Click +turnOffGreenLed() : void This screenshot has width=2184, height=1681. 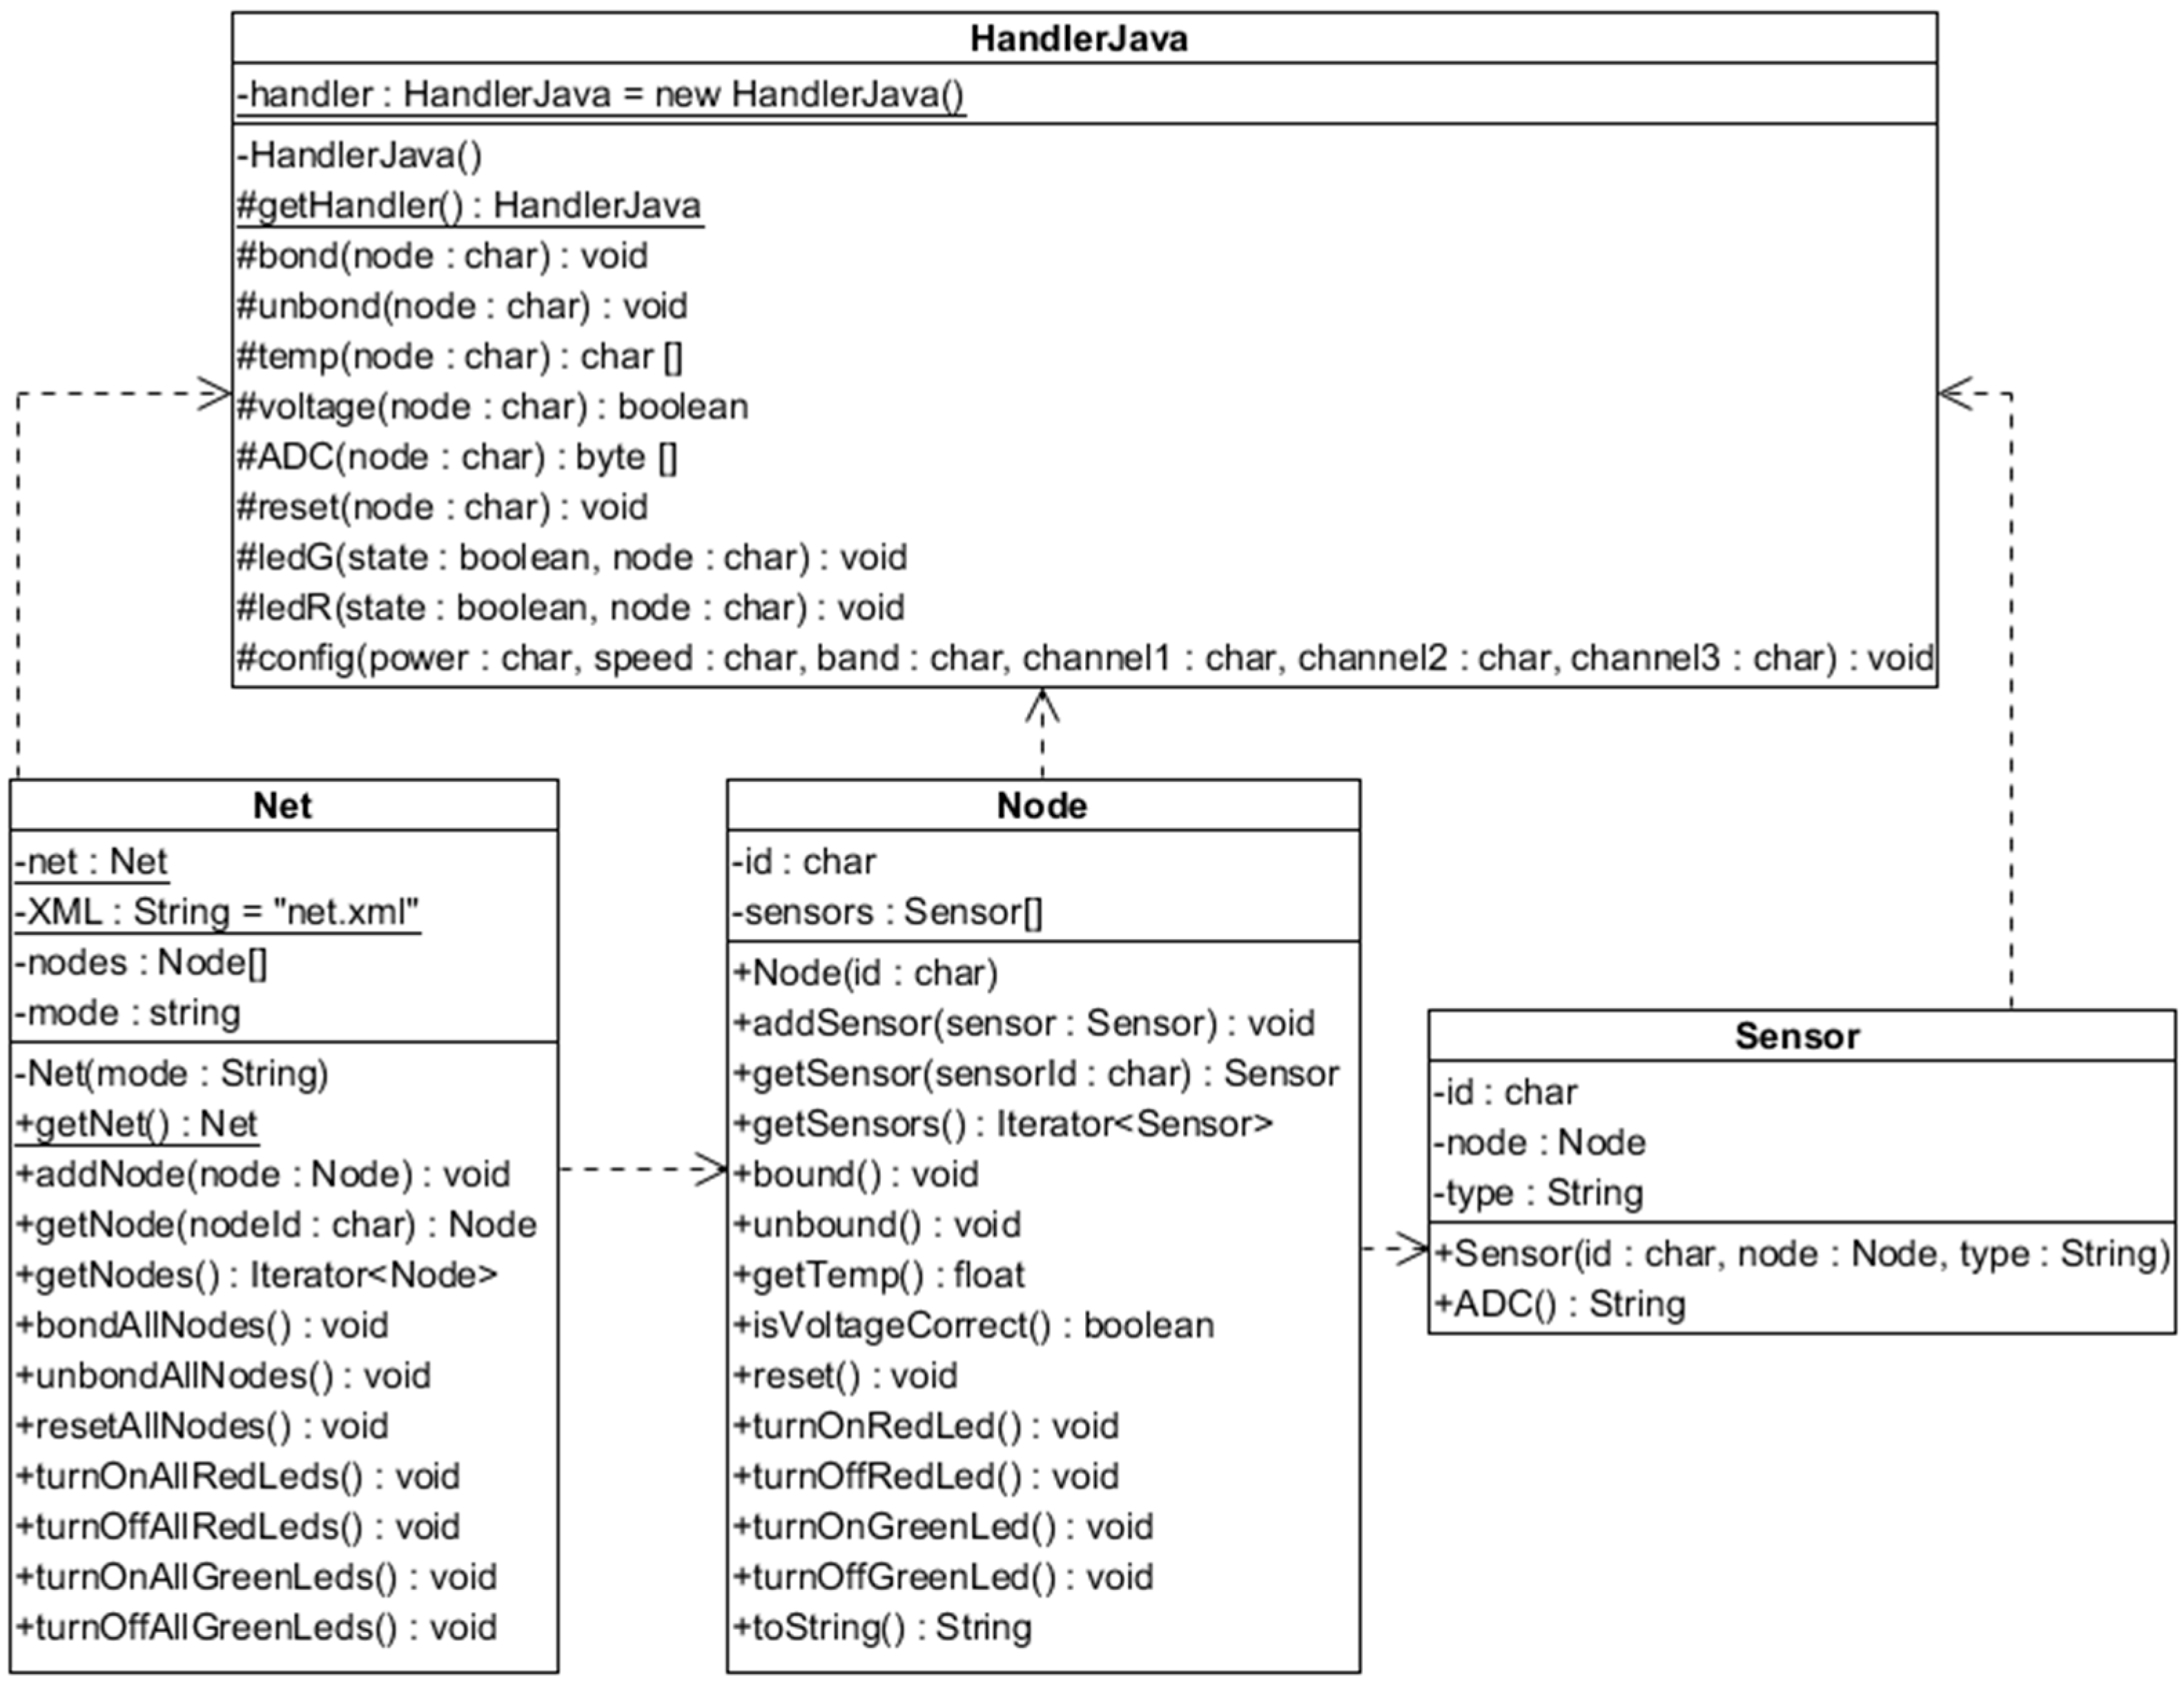pos(943,1577)
